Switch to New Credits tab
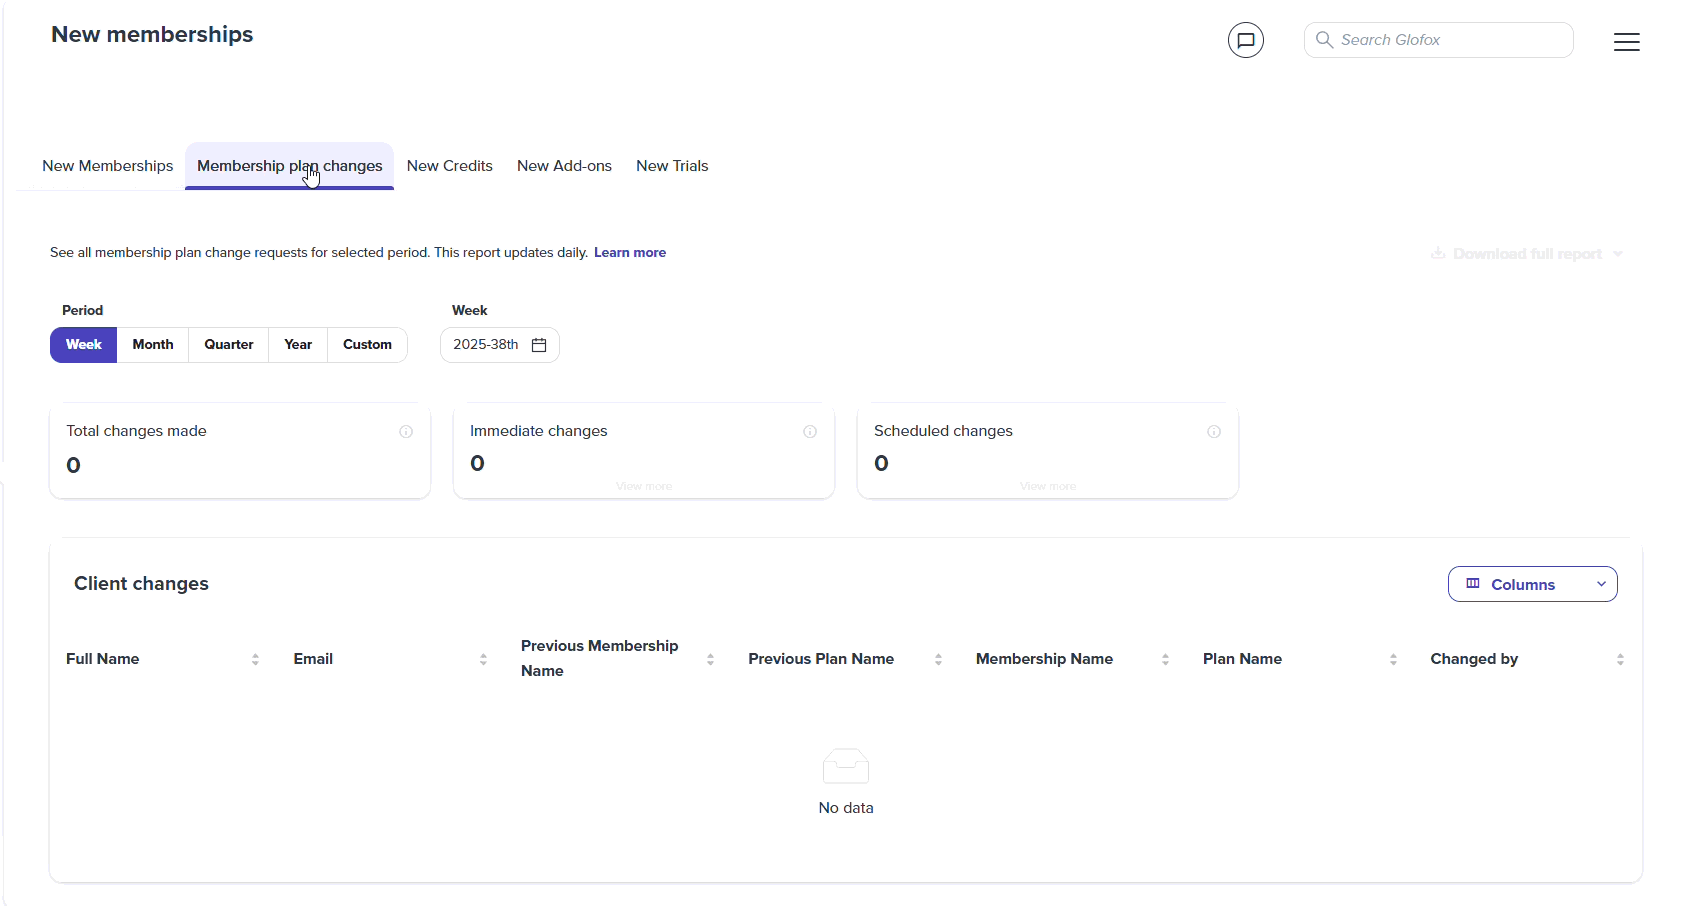Image resolution: width=1690 pixels, height=906 pixels. [450, 166]
